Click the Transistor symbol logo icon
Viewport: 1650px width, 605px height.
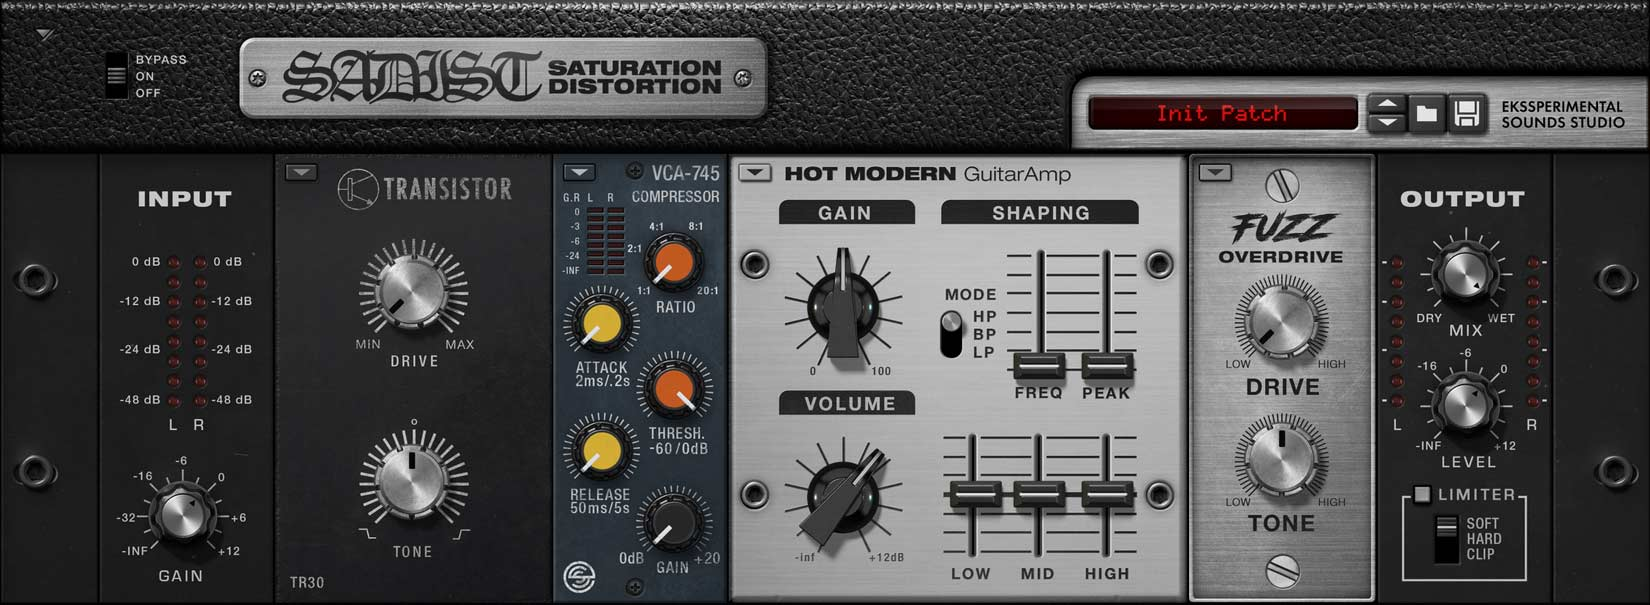point(357,189)
